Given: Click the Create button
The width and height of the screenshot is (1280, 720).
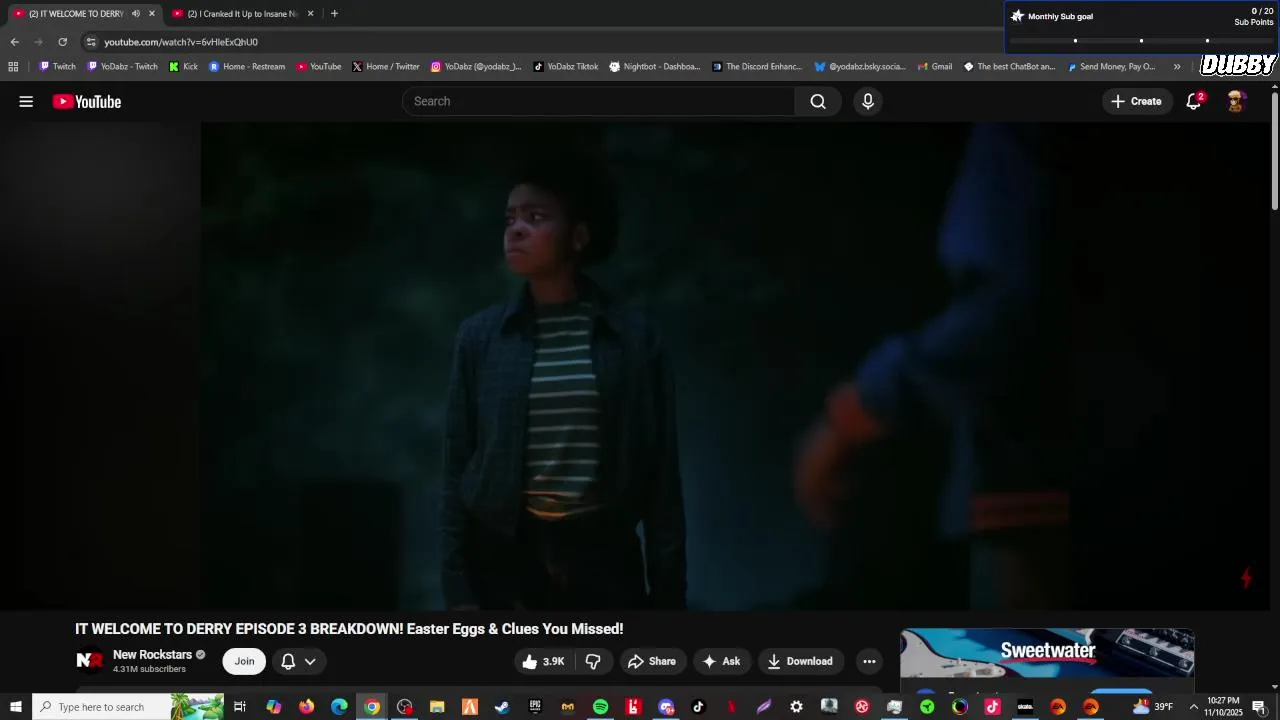Looking at the screenshot, I should click(1136, 101).
